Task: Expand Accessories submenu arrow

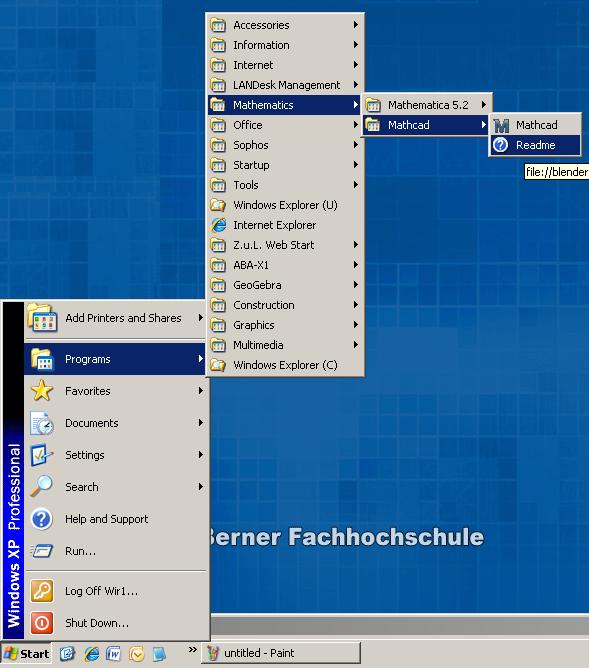Action: 356,25
